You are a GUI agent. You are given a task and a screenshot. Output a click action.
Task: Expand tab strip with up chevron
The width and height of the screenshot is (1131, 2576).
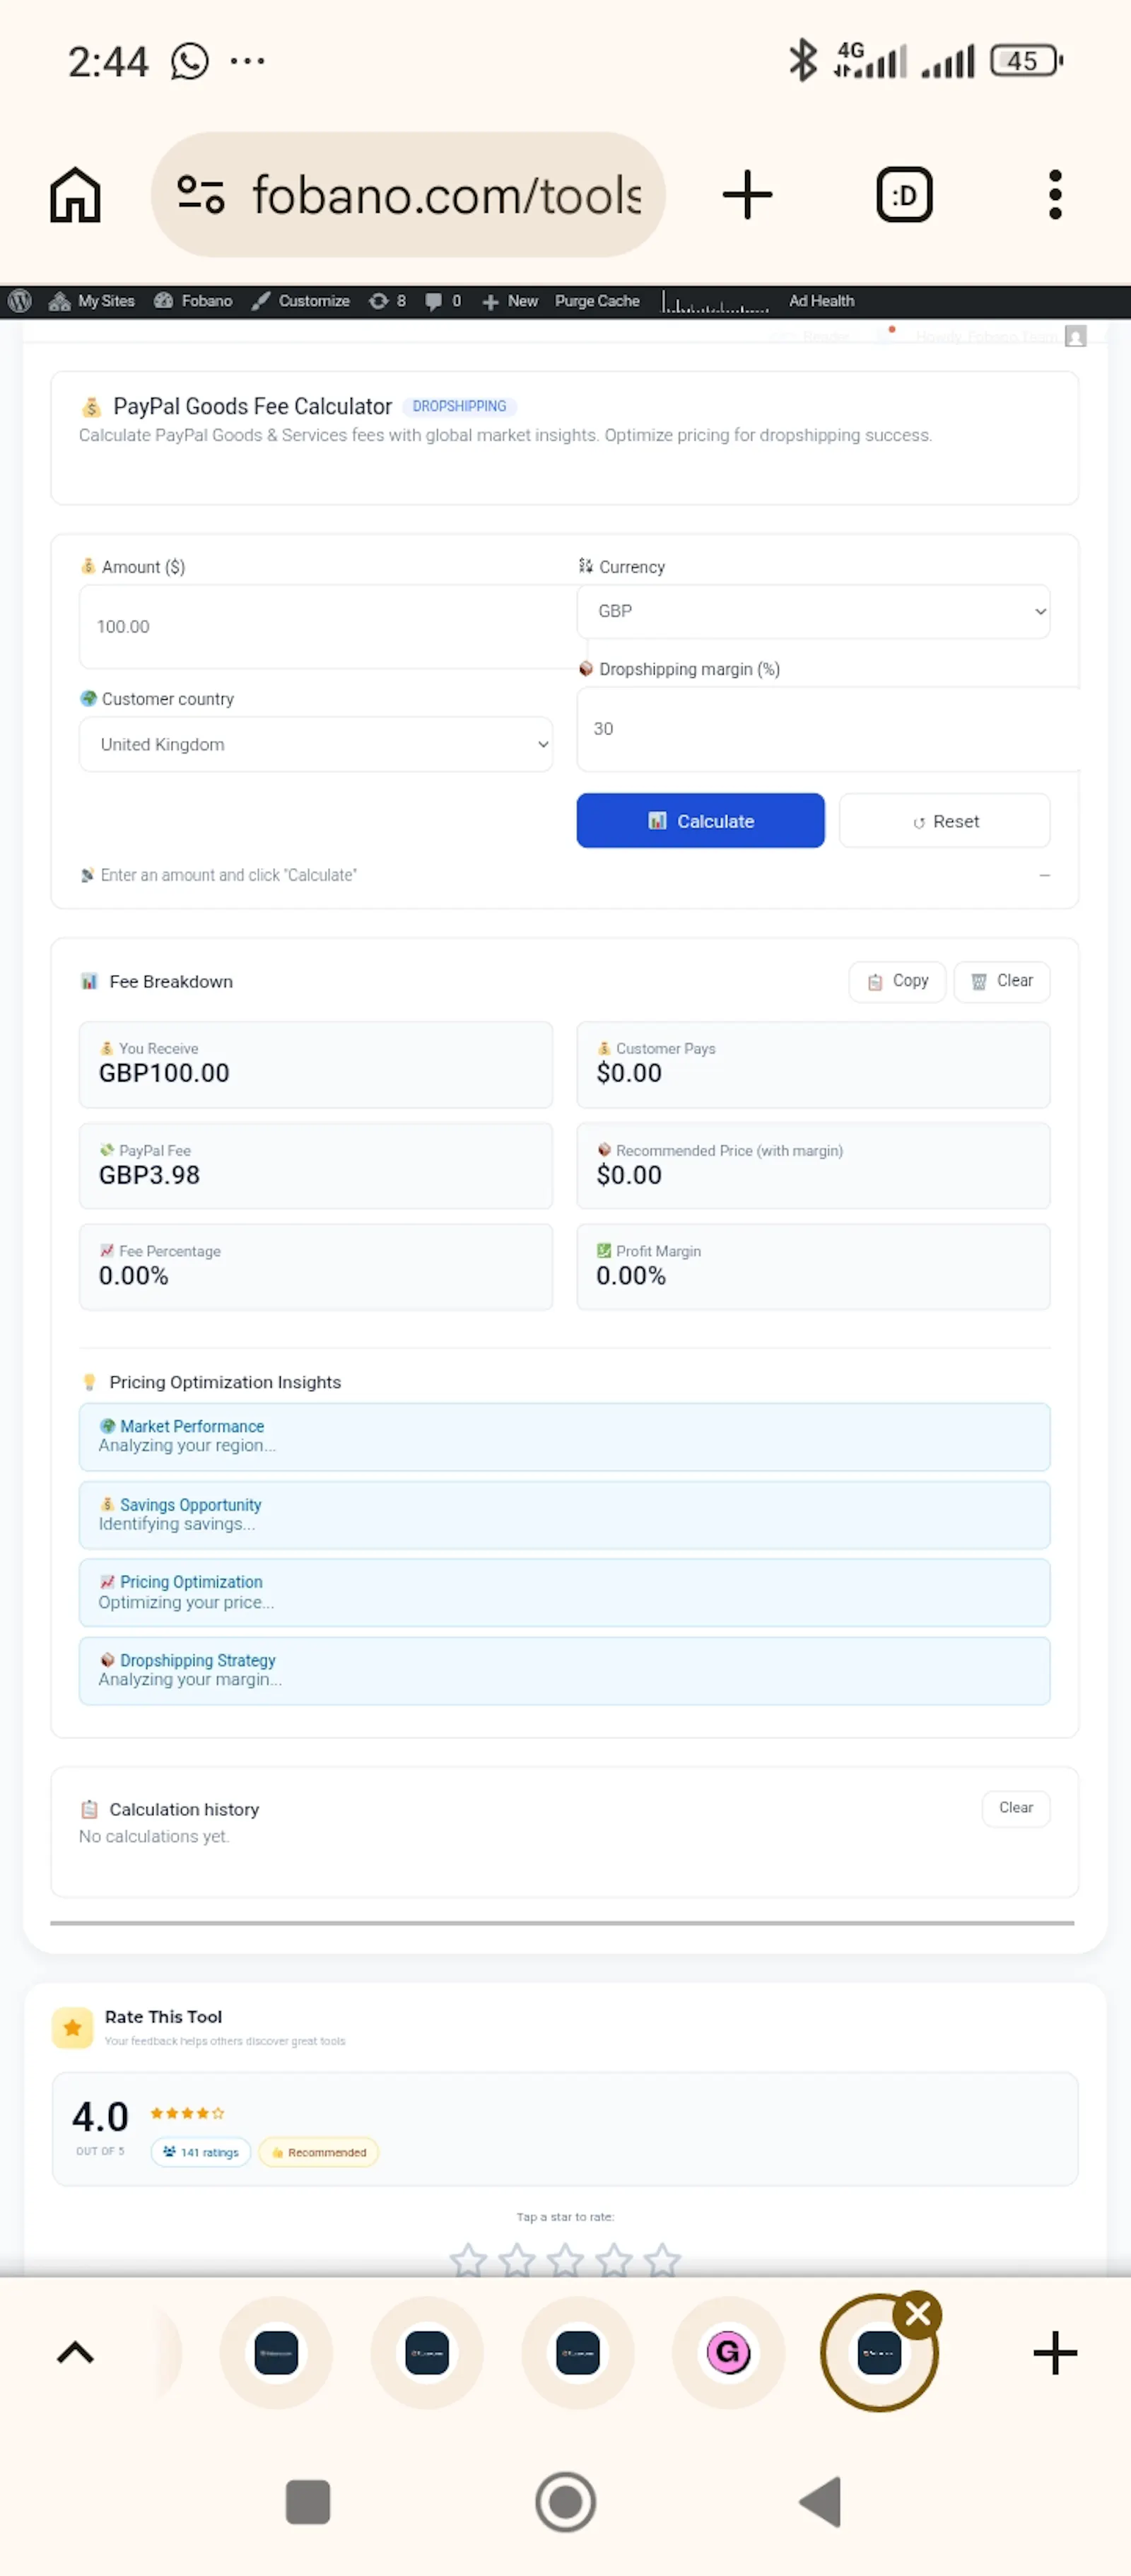point(75,2353)
